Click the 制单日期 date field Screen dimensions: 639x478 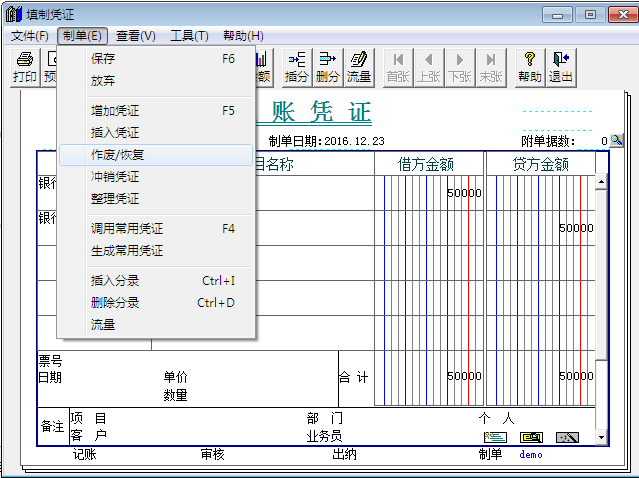click(350, 141)
